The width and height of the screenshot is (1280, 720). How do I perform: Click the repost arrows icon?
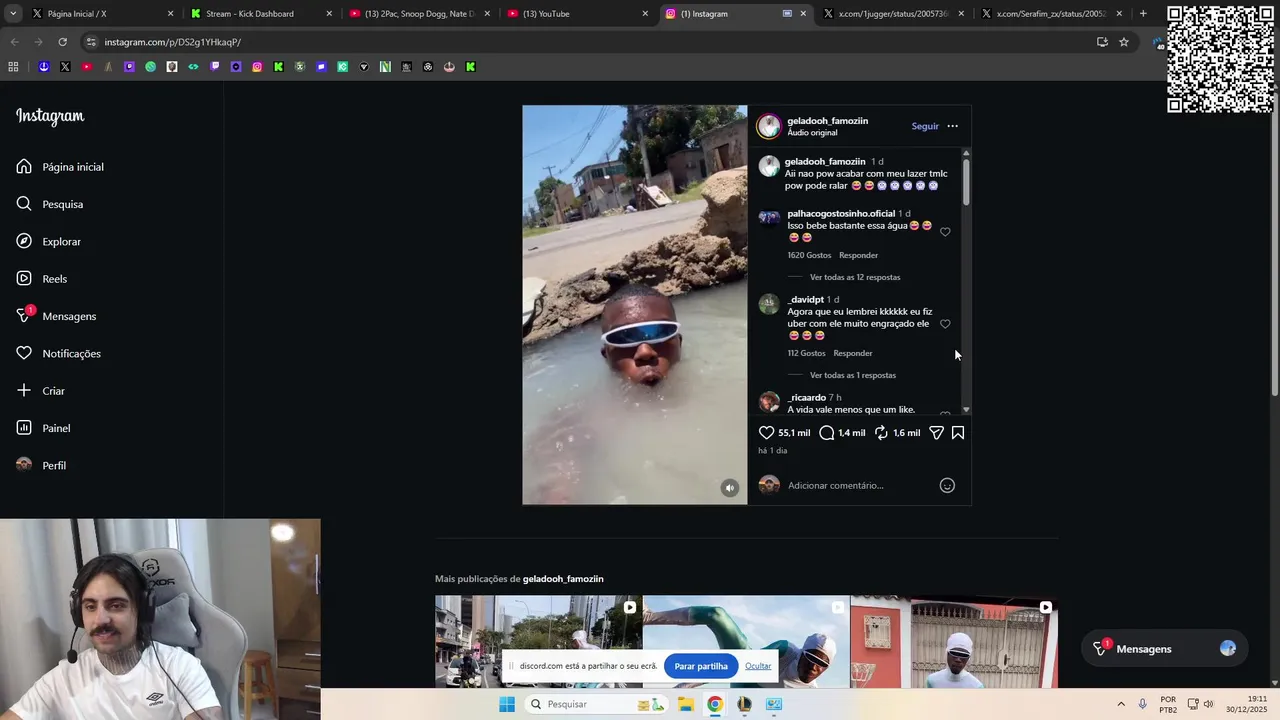point(881,433)
